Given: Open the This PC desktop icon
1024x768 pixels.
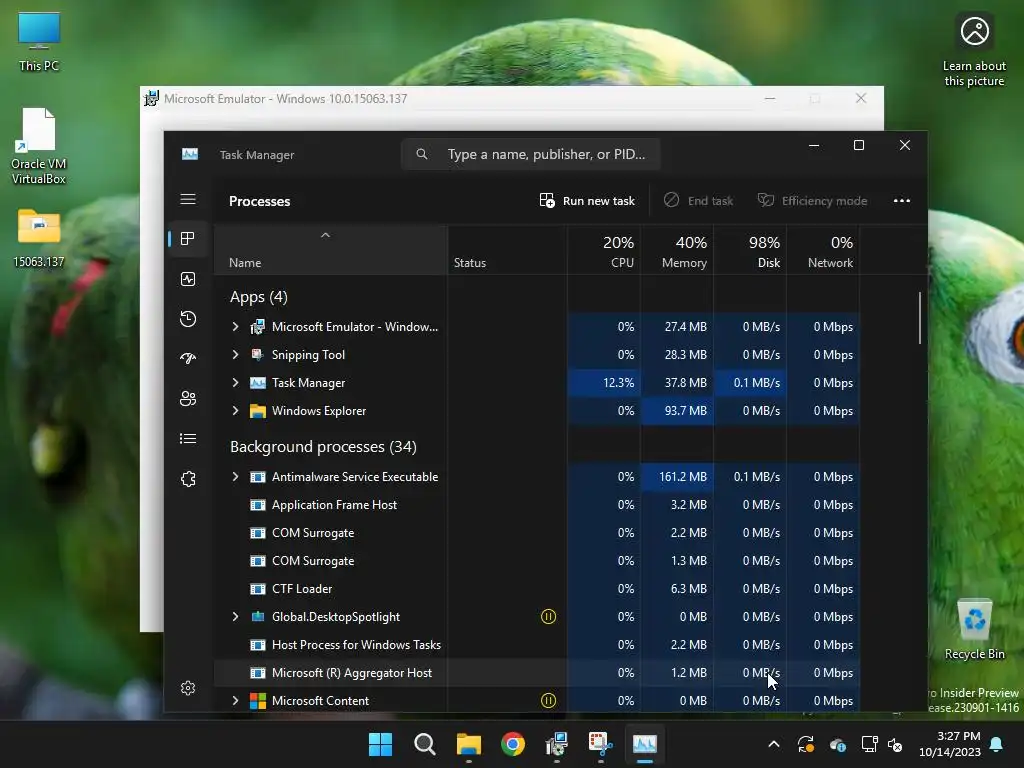Looking at the screenshot, I should 39,41.
